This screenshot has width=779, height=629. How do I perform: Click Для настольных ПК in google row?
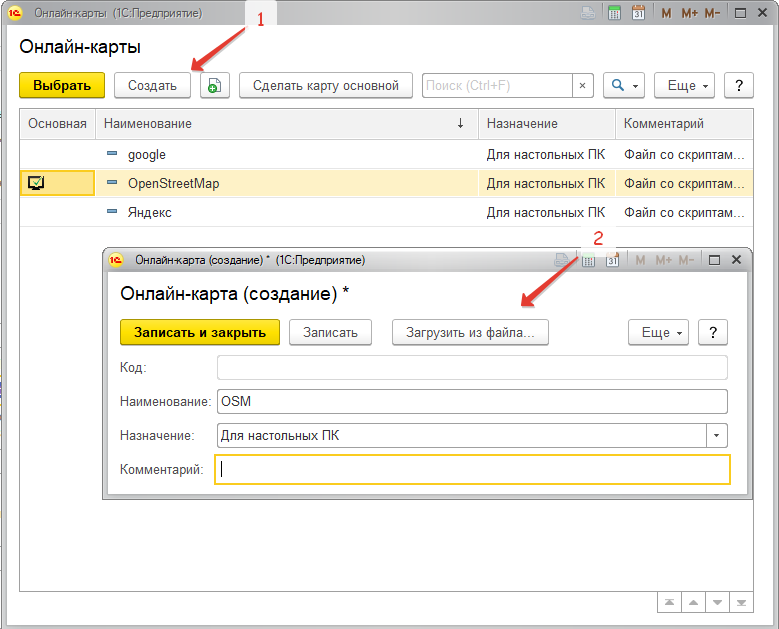546,155
